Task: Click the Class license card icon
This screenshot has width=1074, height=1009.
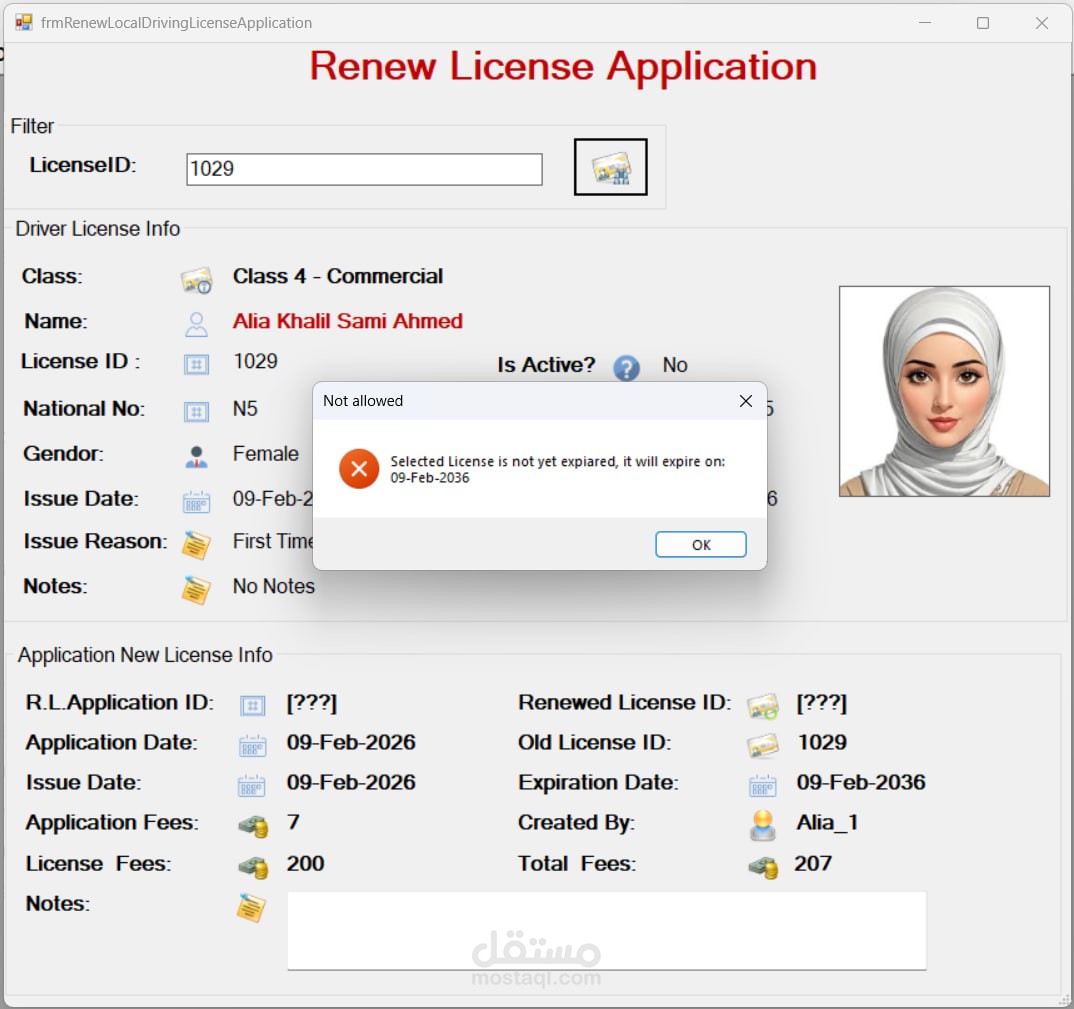Action: [x=196, y=280]
